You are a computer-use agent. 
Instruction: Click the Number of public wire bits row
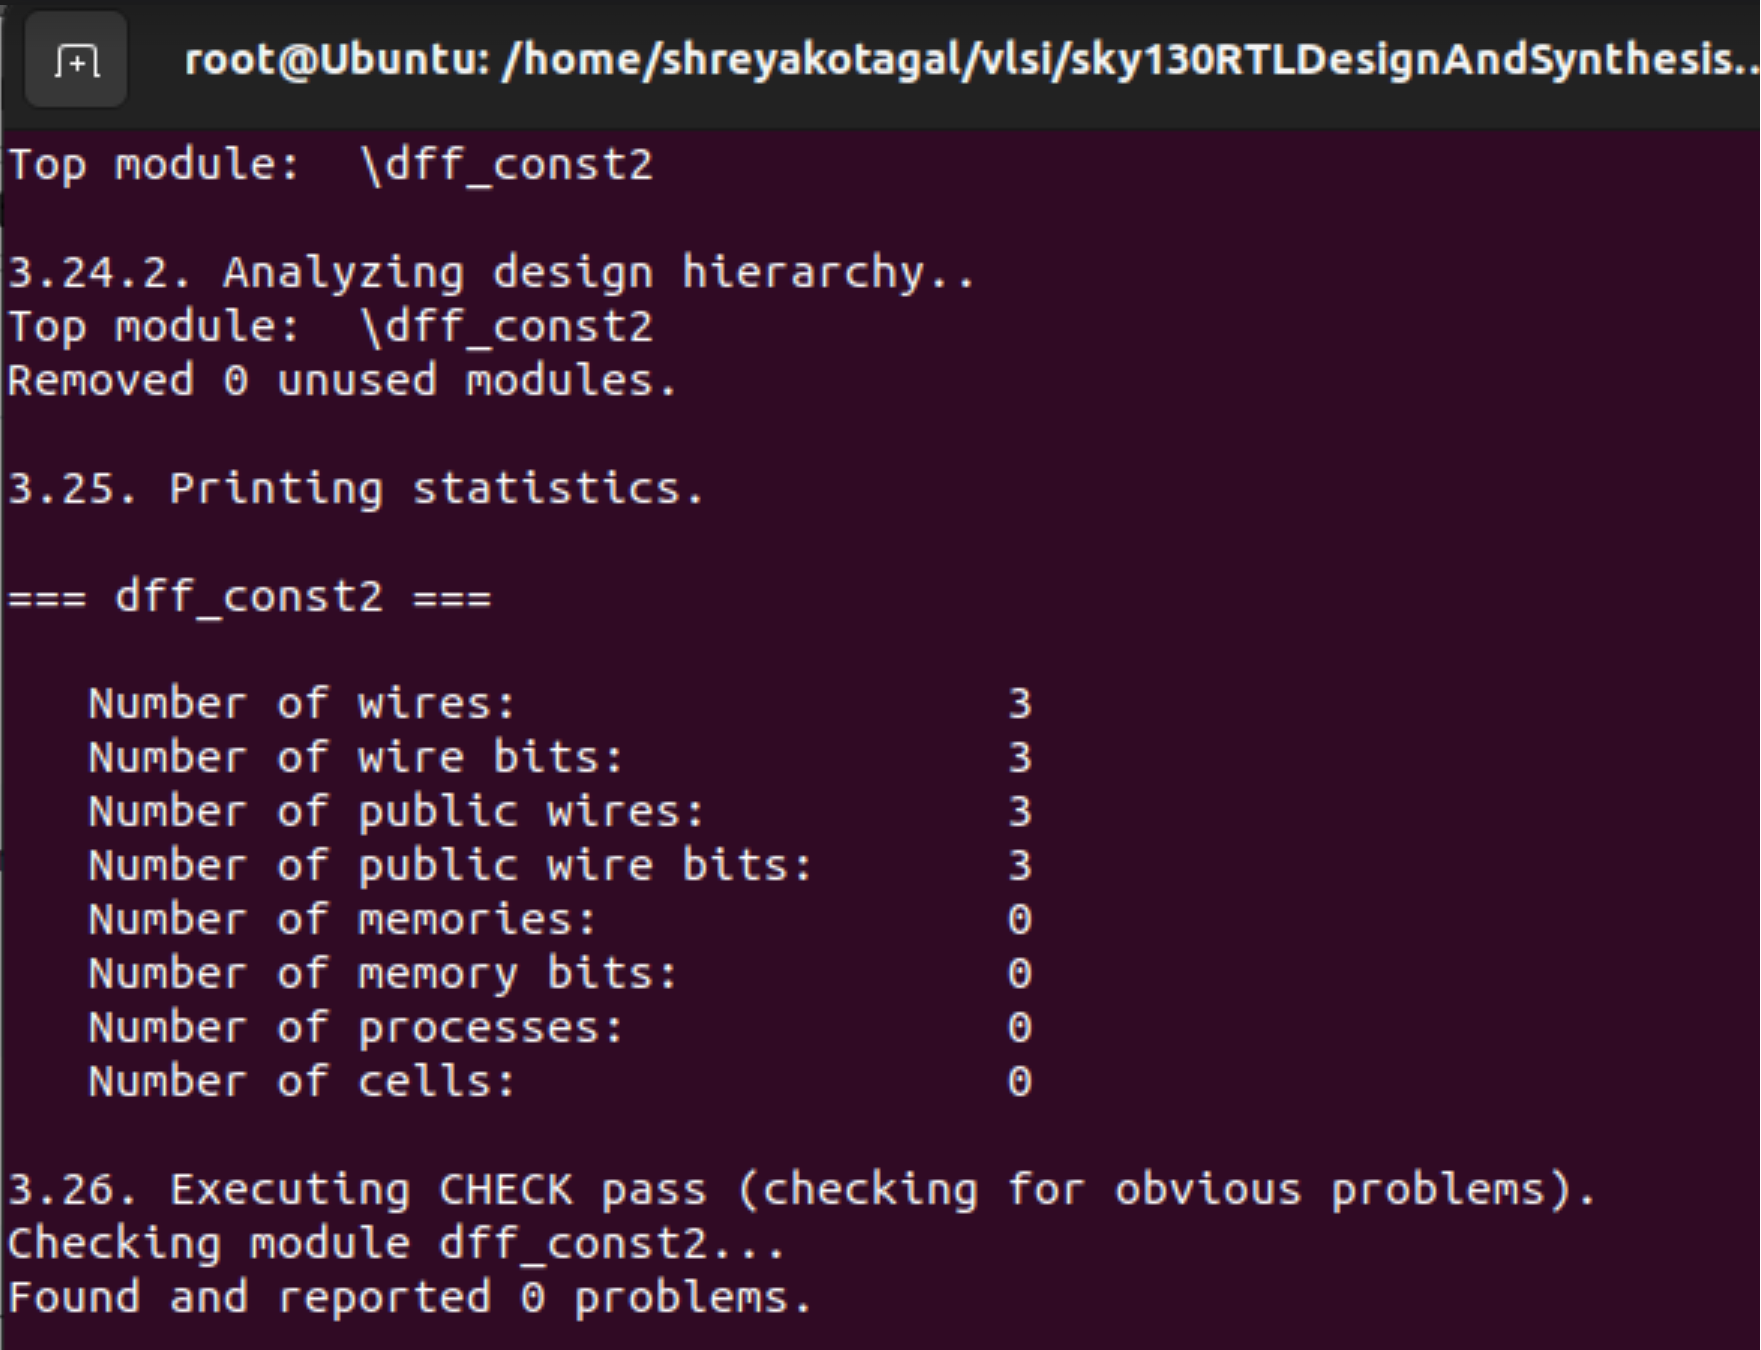tap(450, 865)
